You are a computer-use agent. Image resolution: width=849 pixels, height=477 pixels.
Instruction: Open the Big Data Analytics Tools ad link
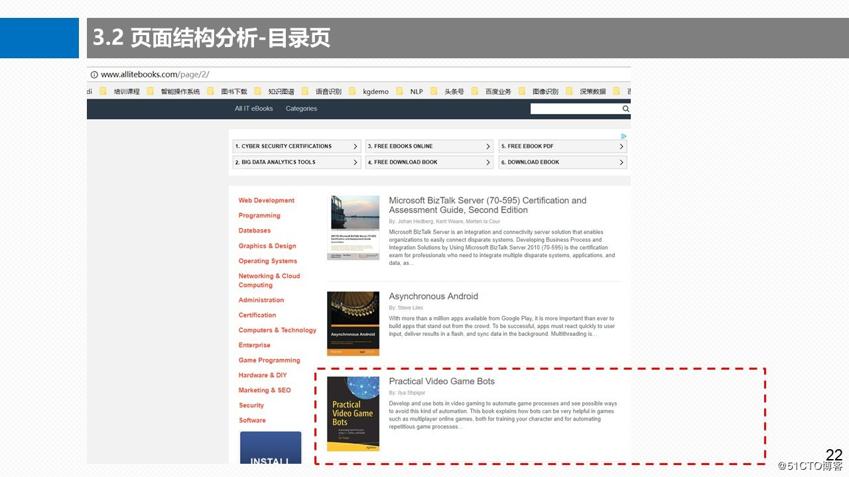pos(296,162)
